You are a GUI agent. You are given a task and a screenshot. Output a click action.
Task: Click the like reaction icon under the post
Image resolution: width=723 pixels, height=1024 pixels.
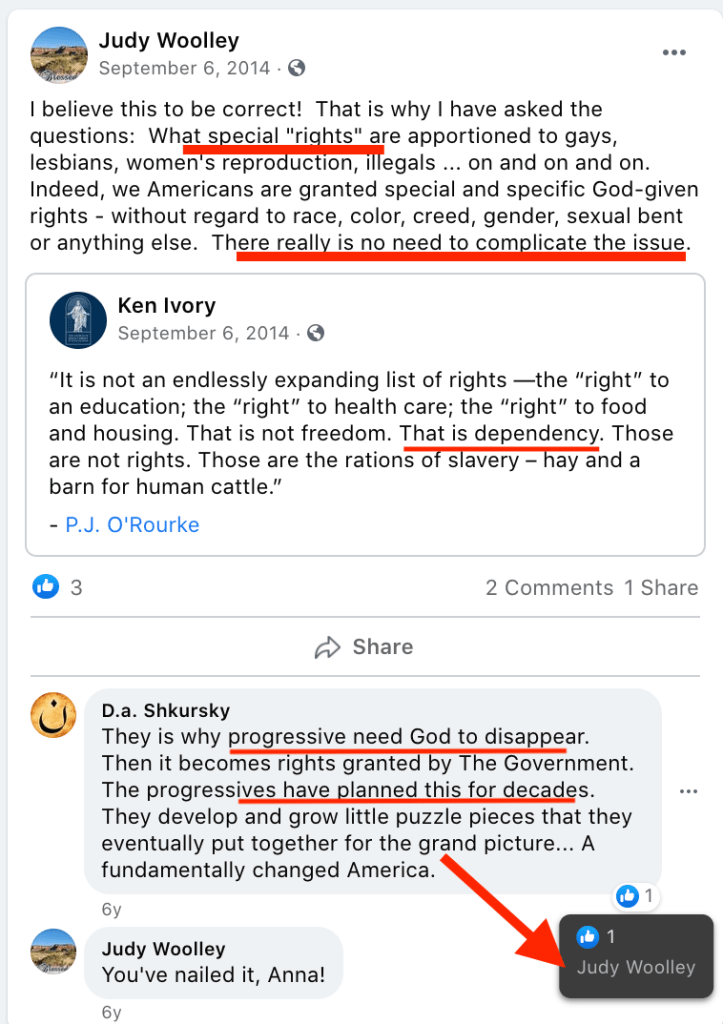[x=47, y=587]
